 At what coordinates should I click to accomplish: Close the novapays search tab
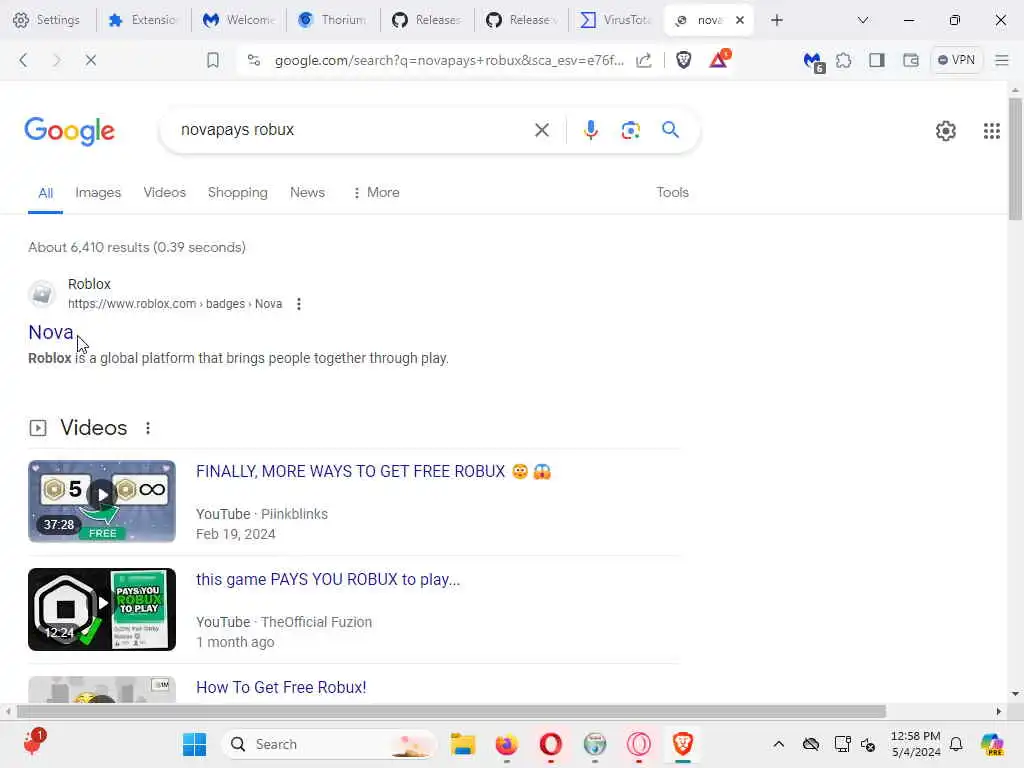(739, 20)
